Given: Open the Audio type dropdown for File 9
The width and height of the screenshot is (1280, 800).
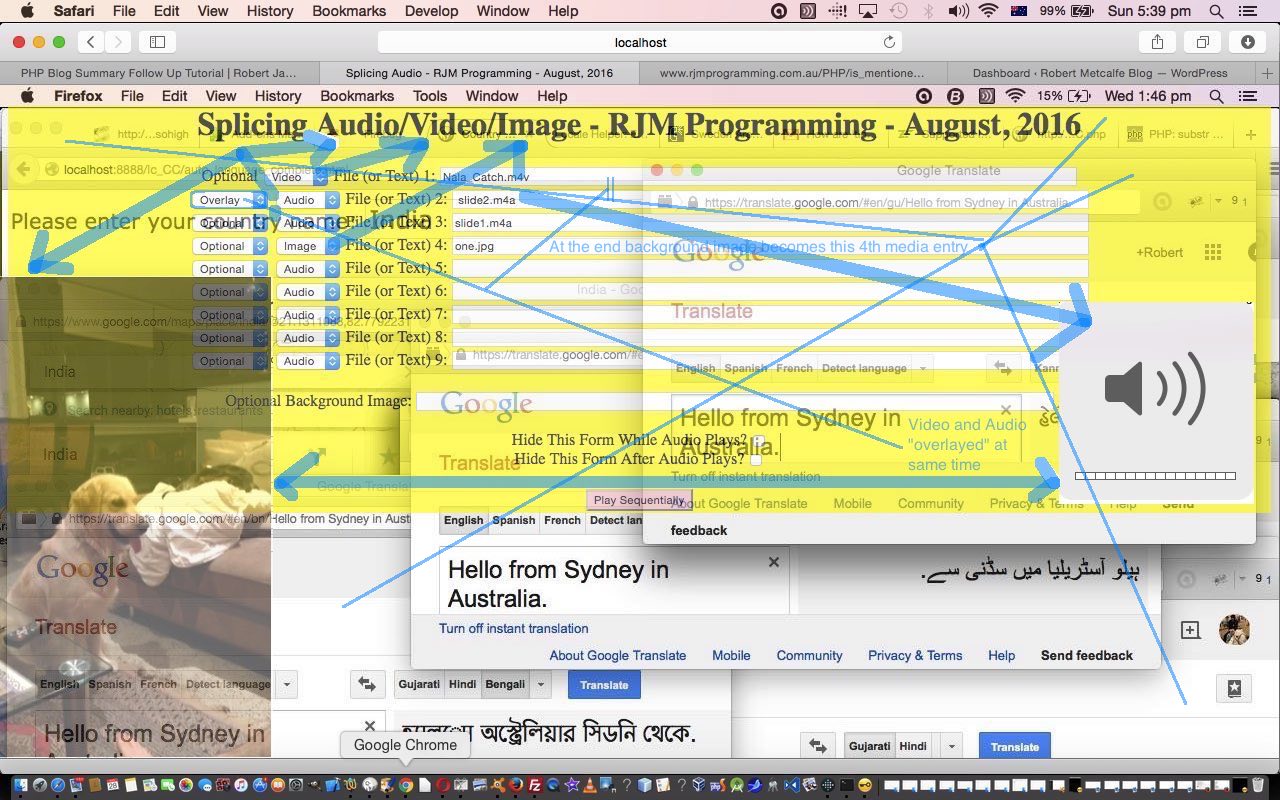Looking at the screenshot, I should click(x=308, y=361).
